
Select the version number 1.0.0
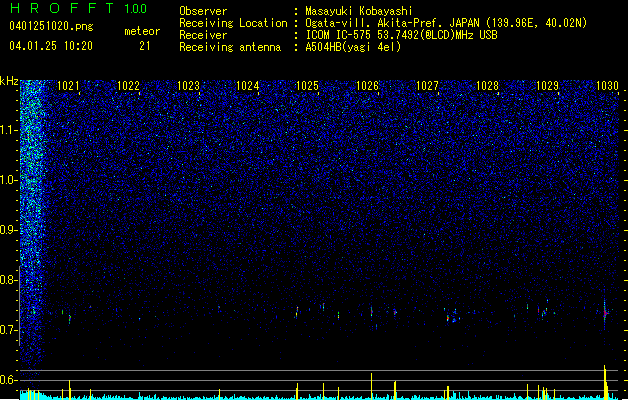pyautogui.click(x=135, y=8)
